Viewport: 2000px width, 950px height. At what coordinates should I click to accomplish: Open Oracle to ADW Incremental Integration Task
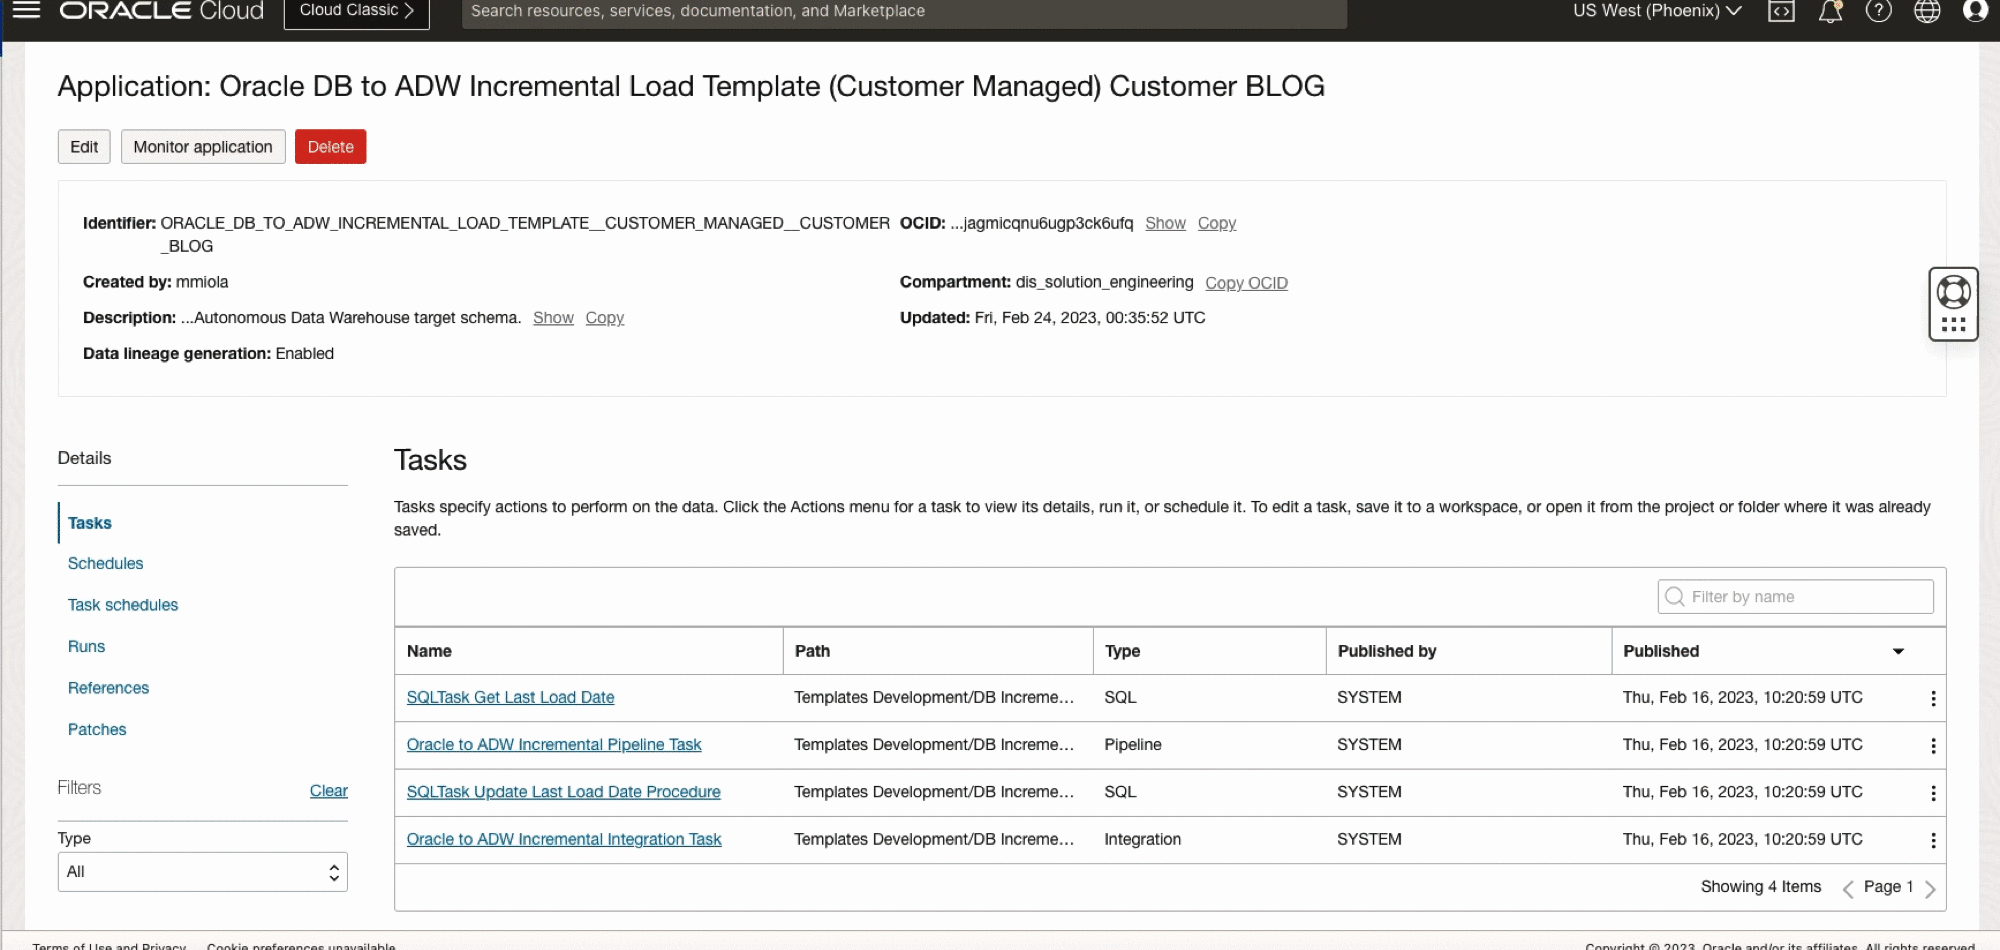pos(563,839)
